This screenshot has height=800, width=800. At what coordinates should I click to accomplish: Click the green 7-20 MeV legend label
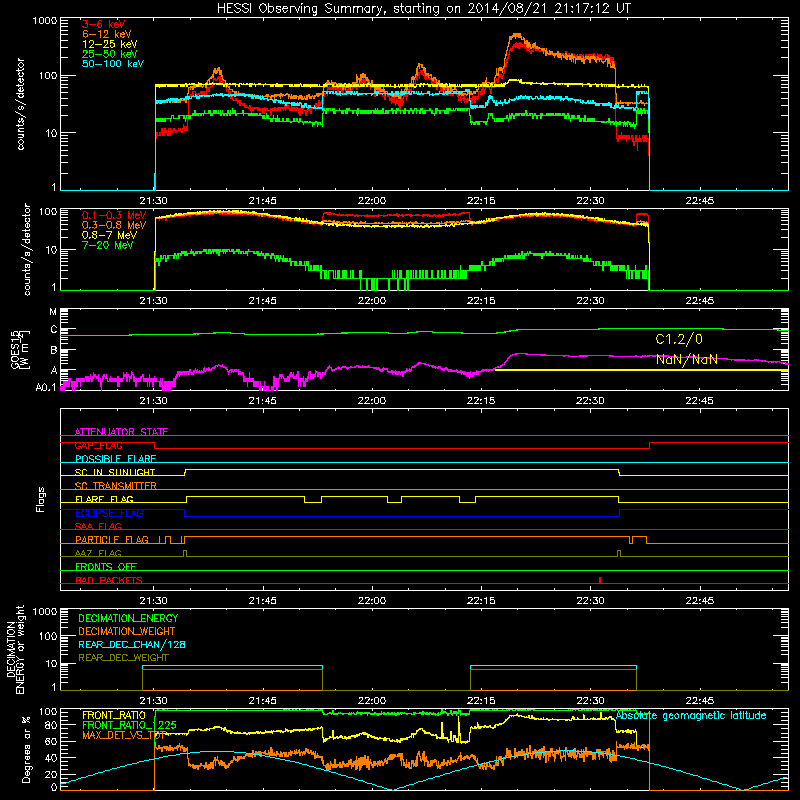coord(108,245)
